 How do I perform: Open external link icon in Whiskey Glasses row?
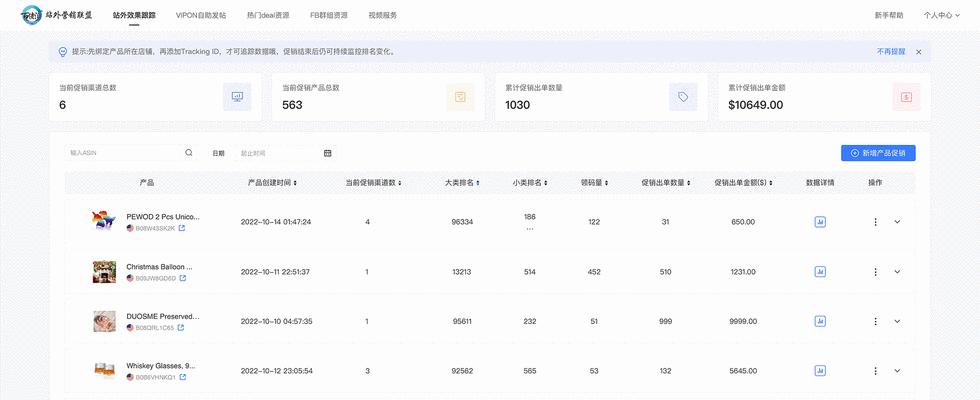tap(182, 377)
